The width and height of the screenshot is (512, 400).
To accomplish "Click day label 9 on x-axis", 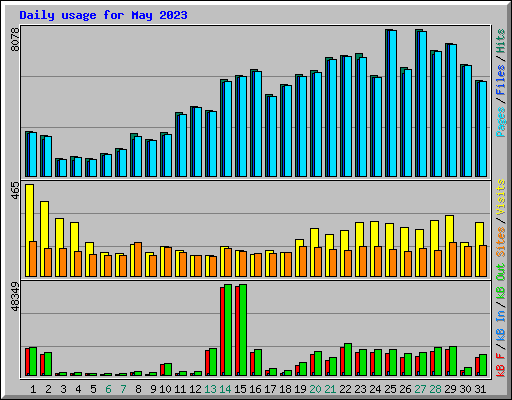I will [x=153, y=389].
